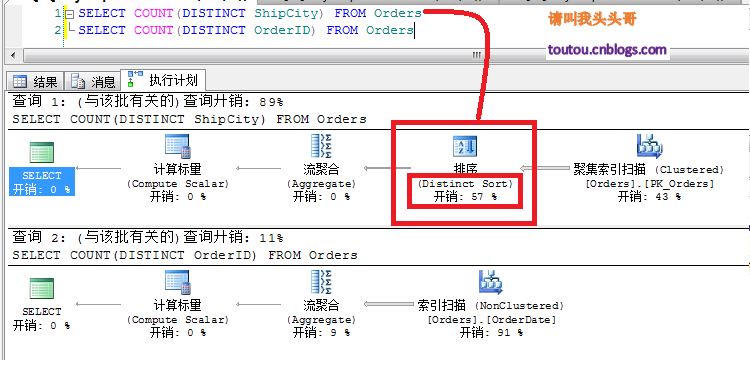The height and width of the screenshot is (365, 750).
Task: Click the Stream Aggregate icon in query 1
Action: click(321, 145)
